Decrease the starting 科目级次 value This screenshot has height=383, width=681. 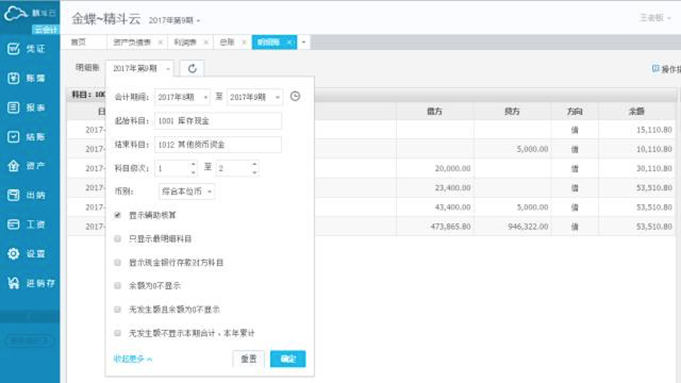tap(193, 172)
